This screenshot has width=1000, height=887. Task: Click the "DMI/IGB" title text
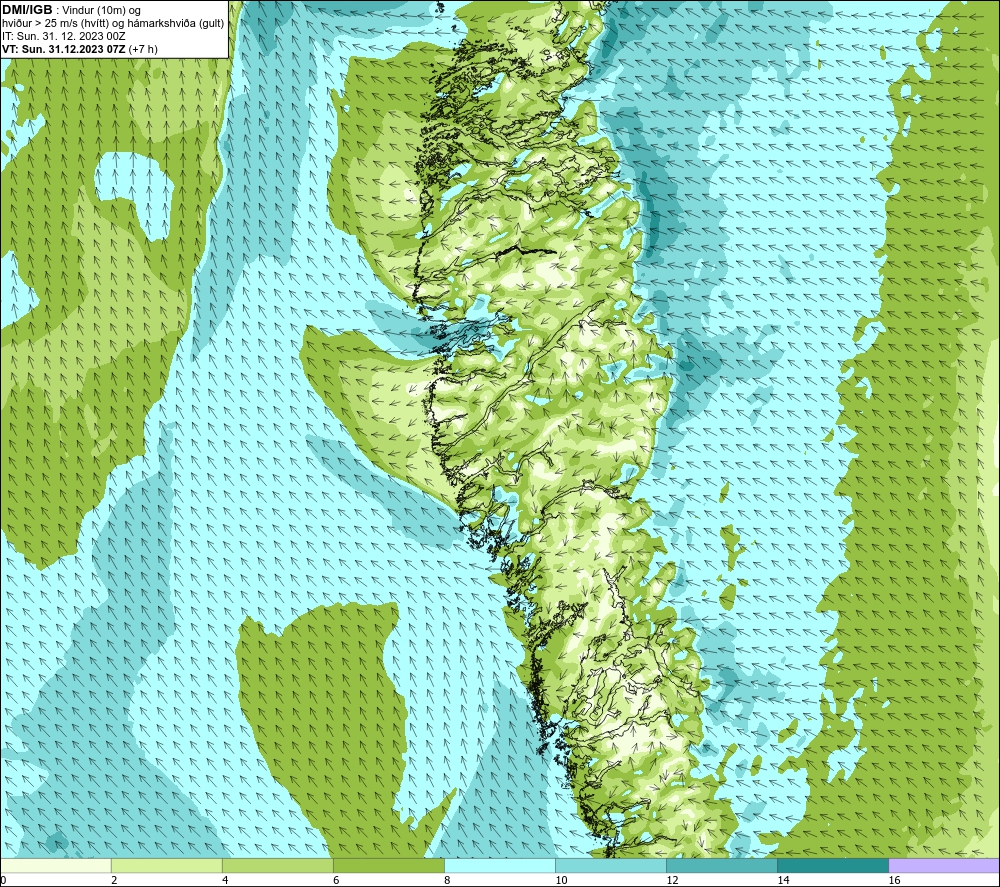[27, 10]
